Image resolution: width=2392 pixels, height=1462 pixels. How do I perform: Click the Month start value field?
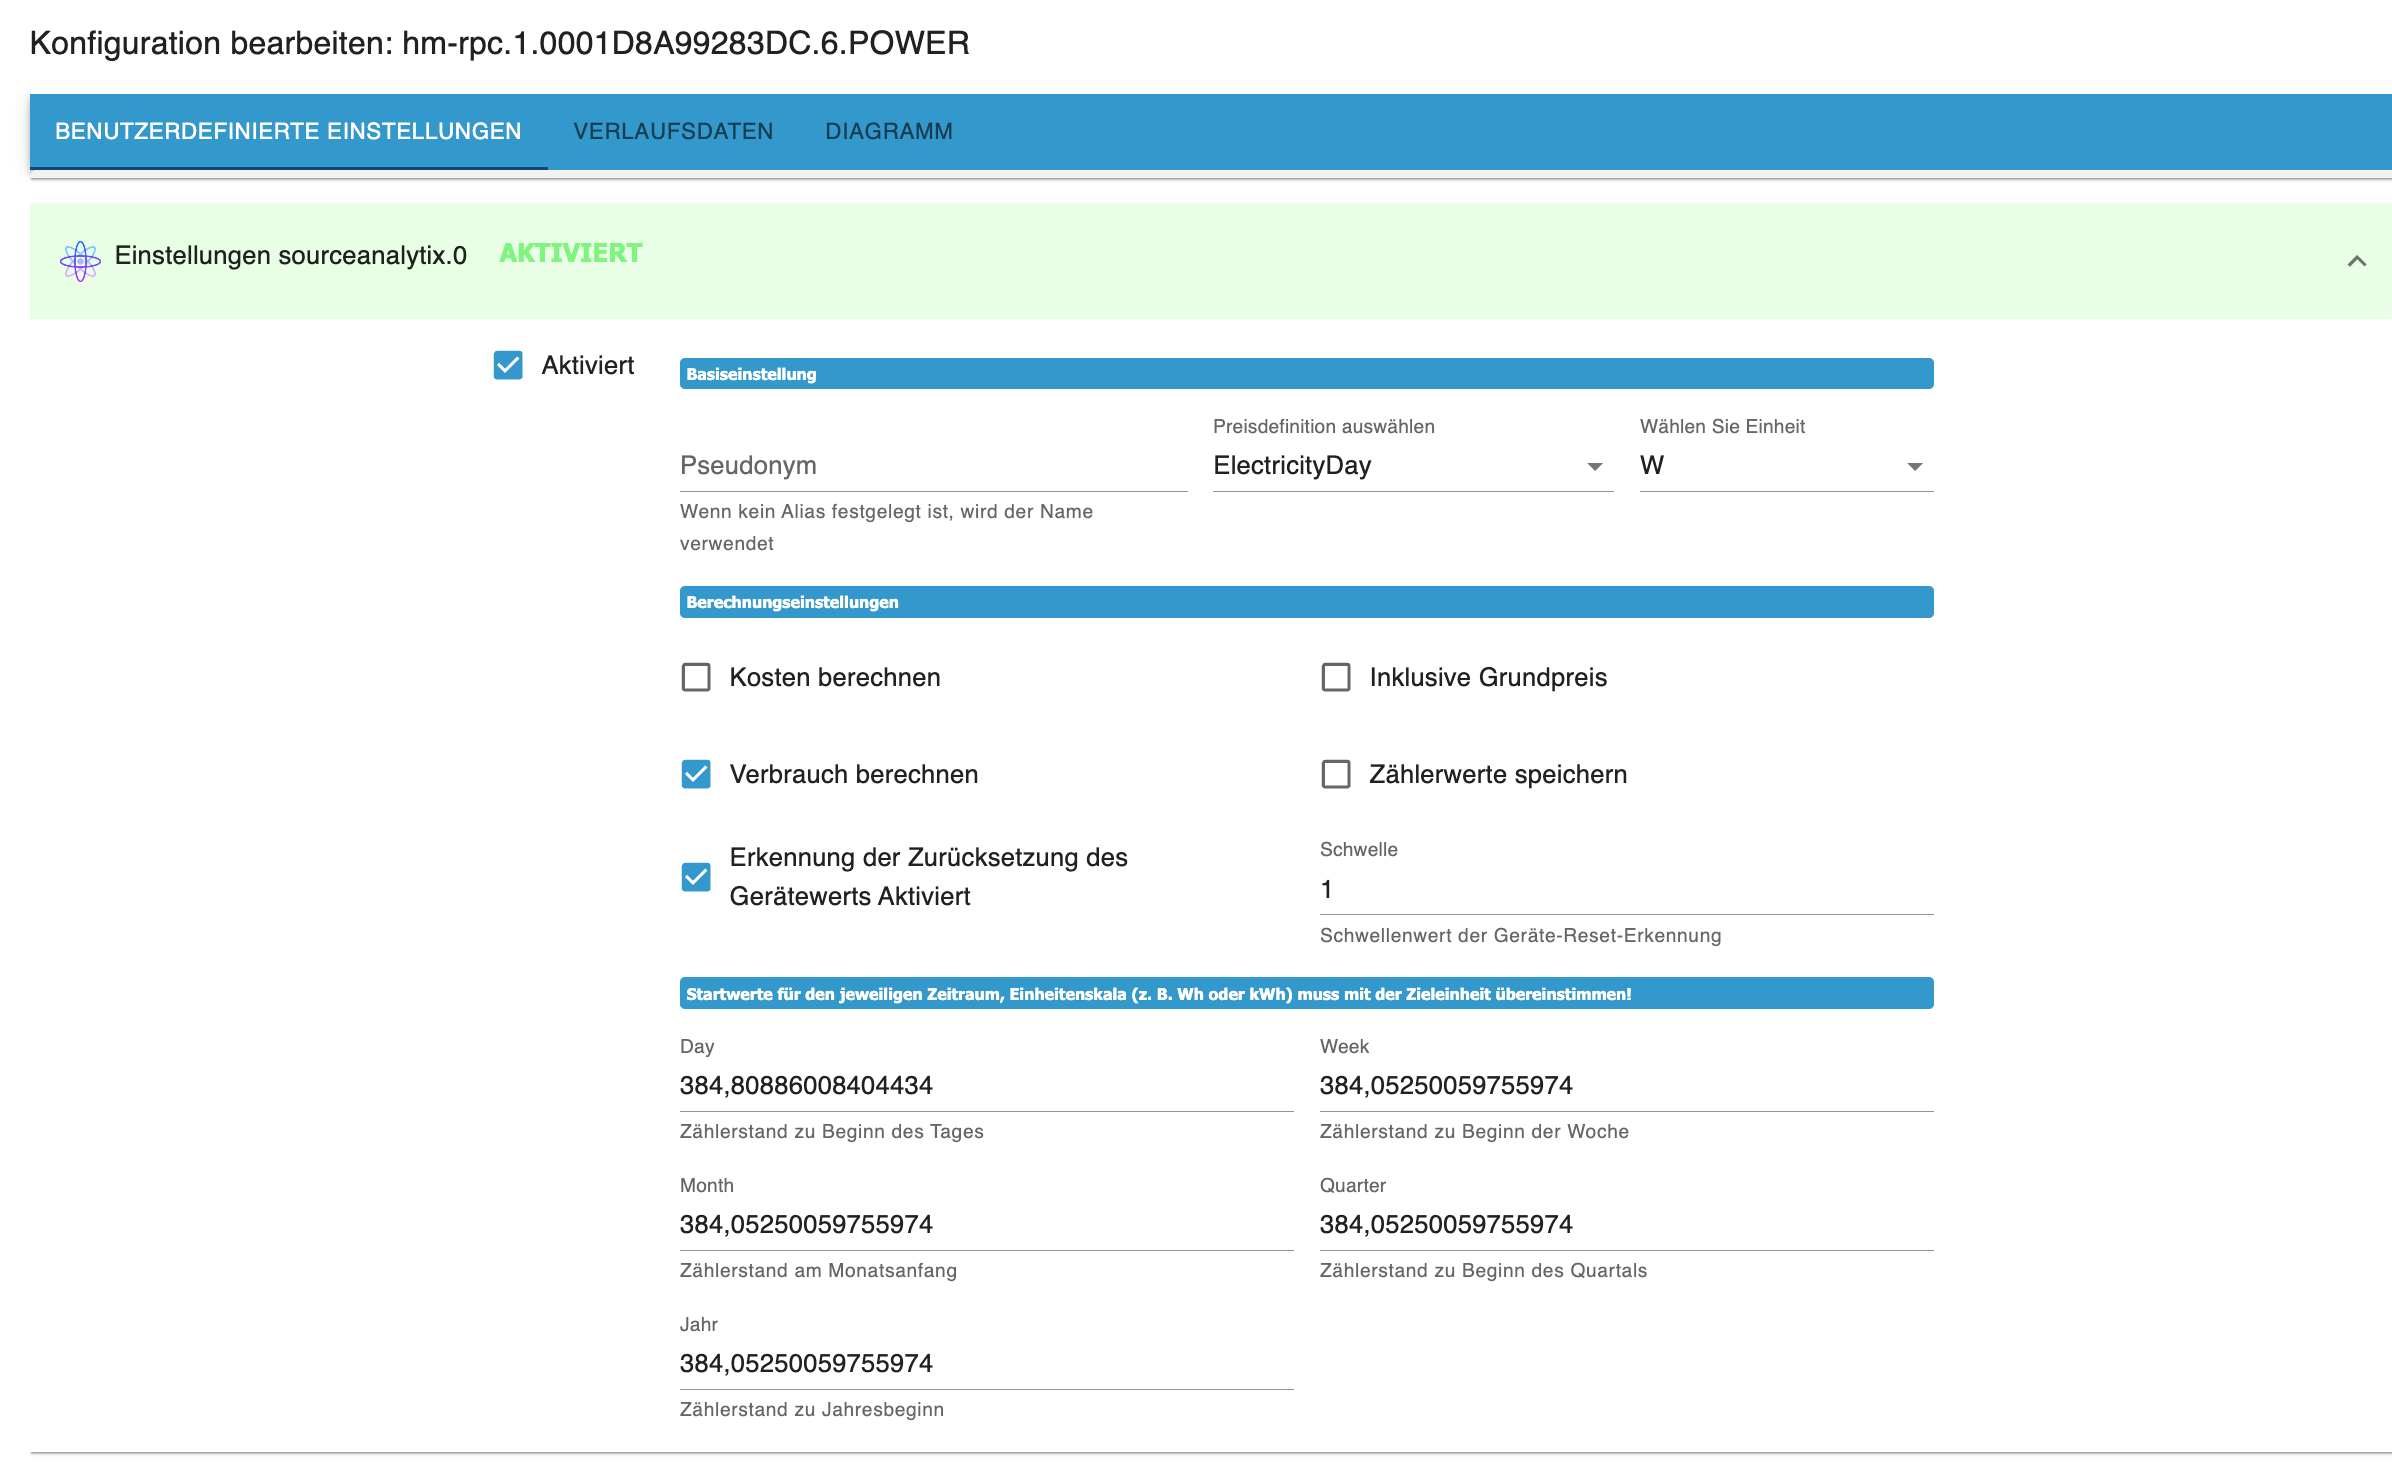(x=985, y=1225)
